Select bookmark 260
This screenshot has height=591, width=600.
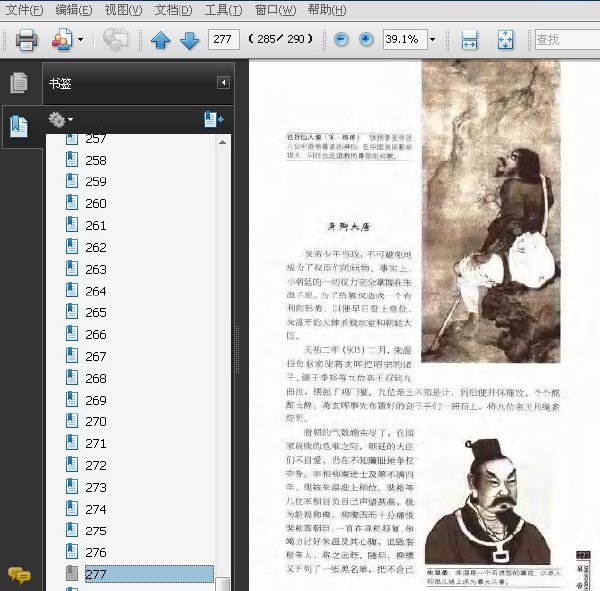96,203
